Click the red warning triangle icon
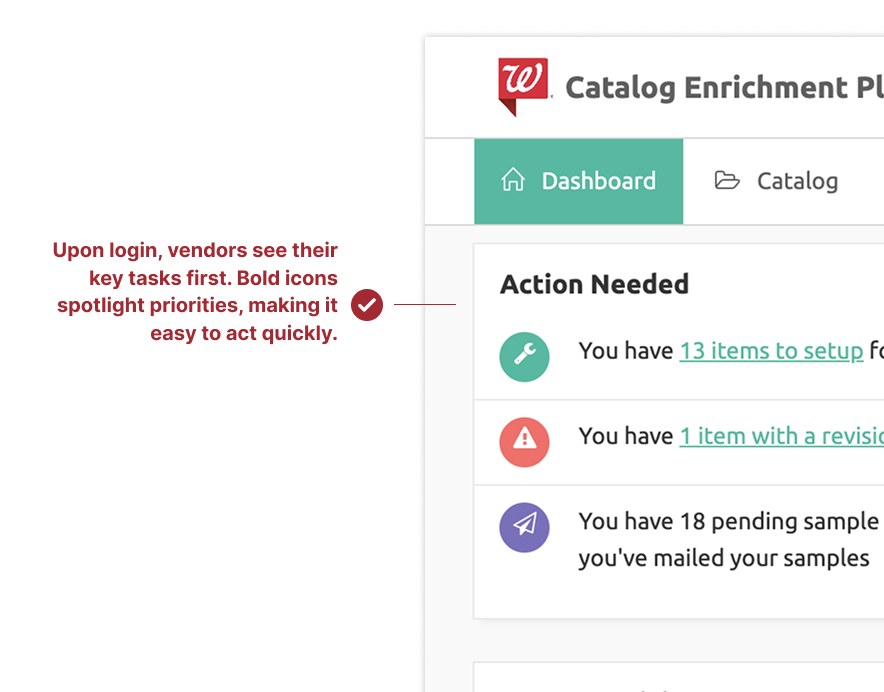884x692 pixels. click(x=524, y=441)
